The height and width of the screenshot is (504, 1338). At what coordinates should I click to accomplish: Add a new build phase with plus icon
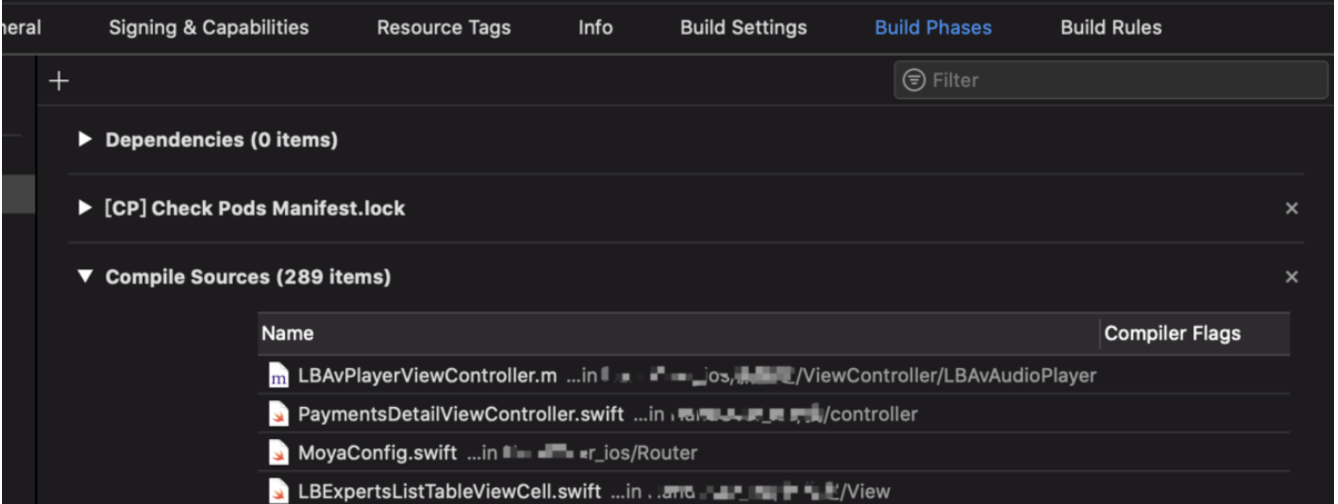point(59,81)
